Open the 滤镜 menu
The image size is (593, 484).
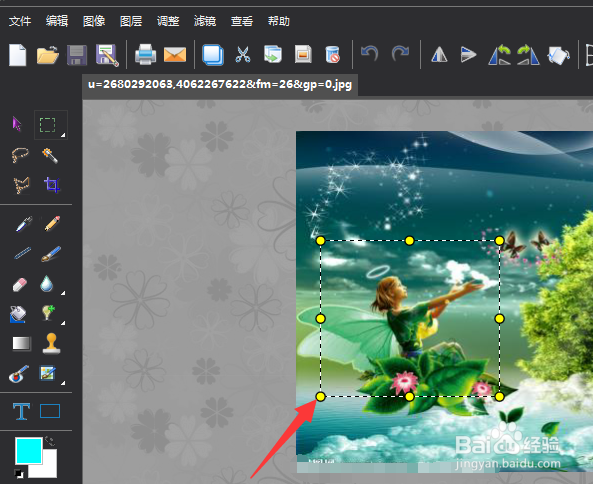205,21
